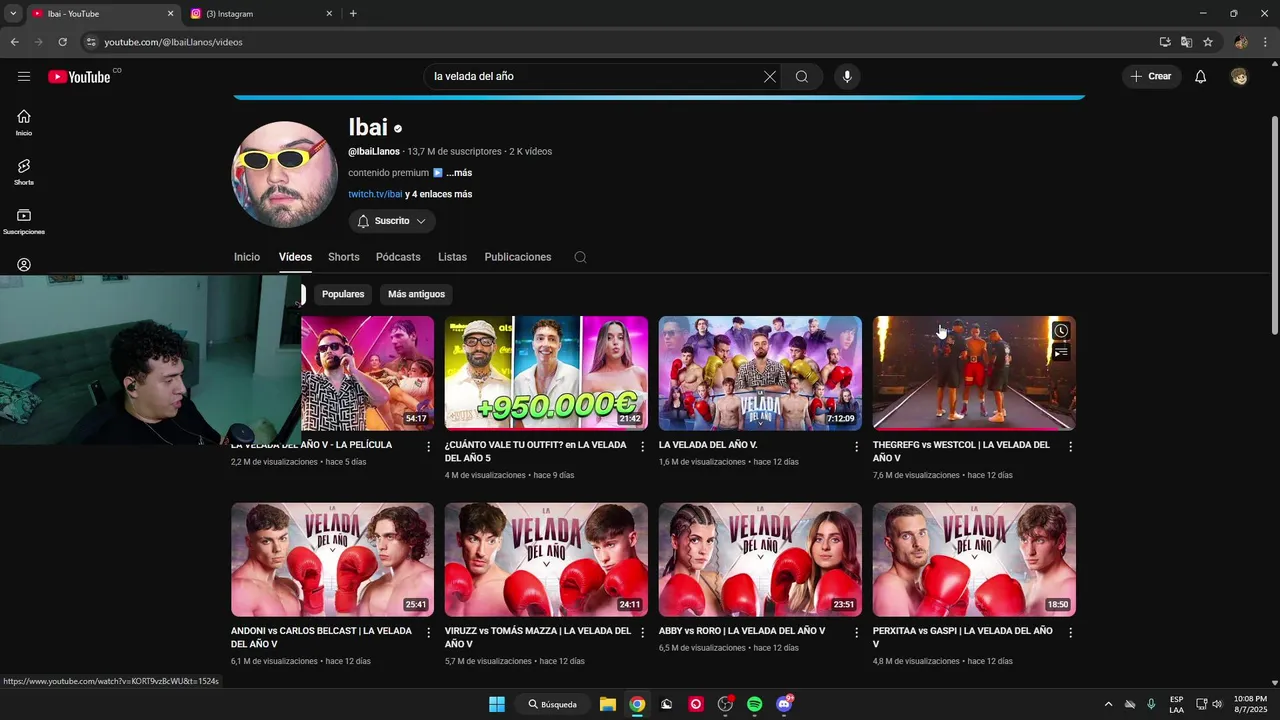The image size is (1280, 720).
Task: Open the twitch.tv/ibai link
Action: [x=375, y=194]
